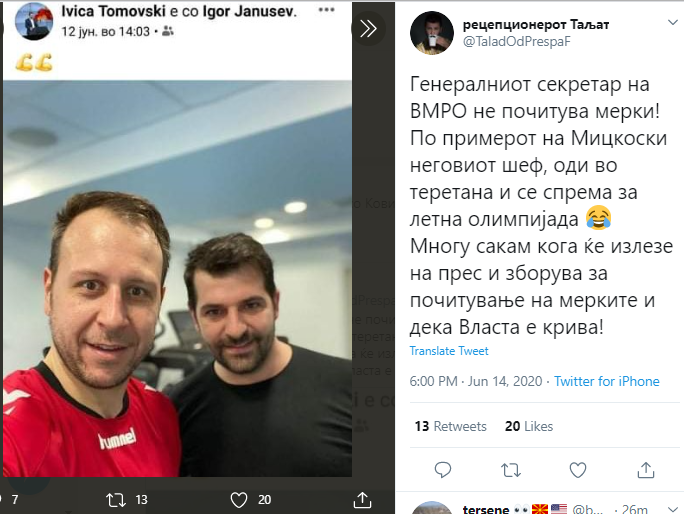Open @TaladOdPrespaF handle

[x=516, y=41]
